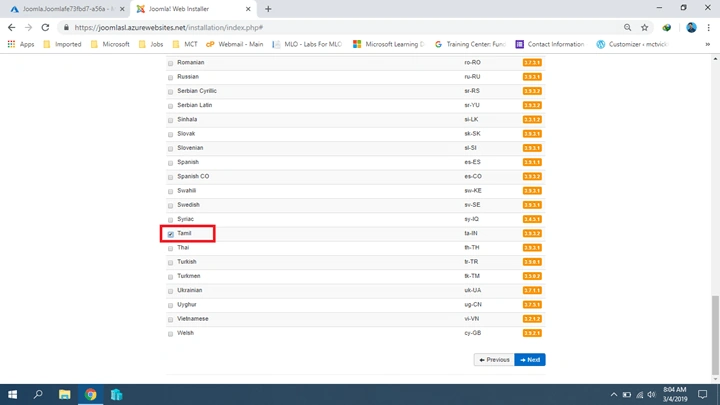Switch to Joomla! Web Installer tab
The width and height of the screenshot is (720, 405).
click(x=193, y=9)
